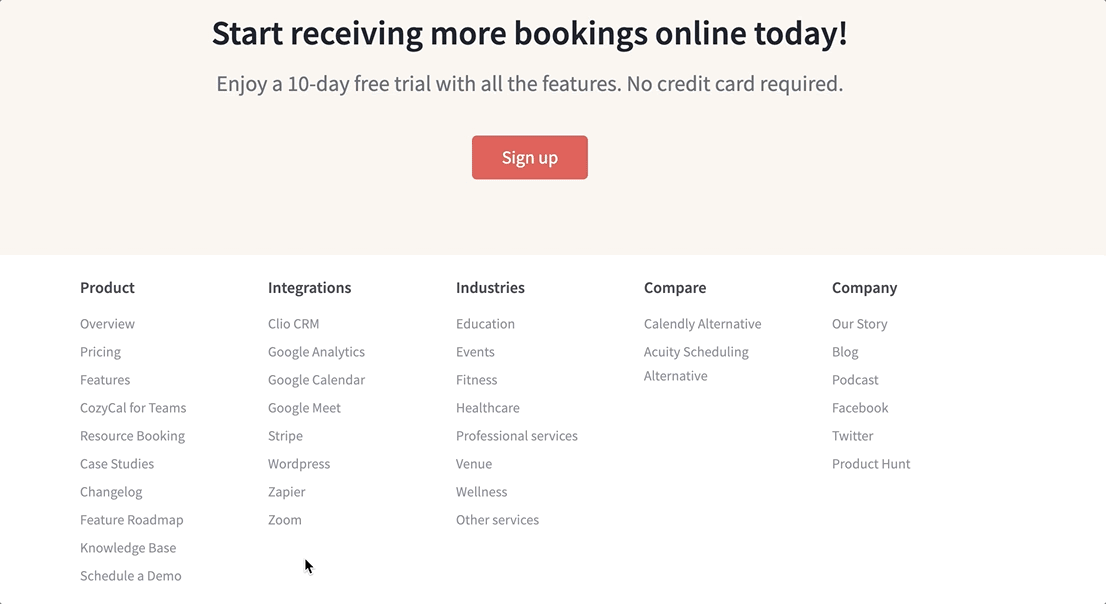View the Case Studies link
This screenshot has height=604, width=1106.
pyautogui.click(x=117, y=464)
